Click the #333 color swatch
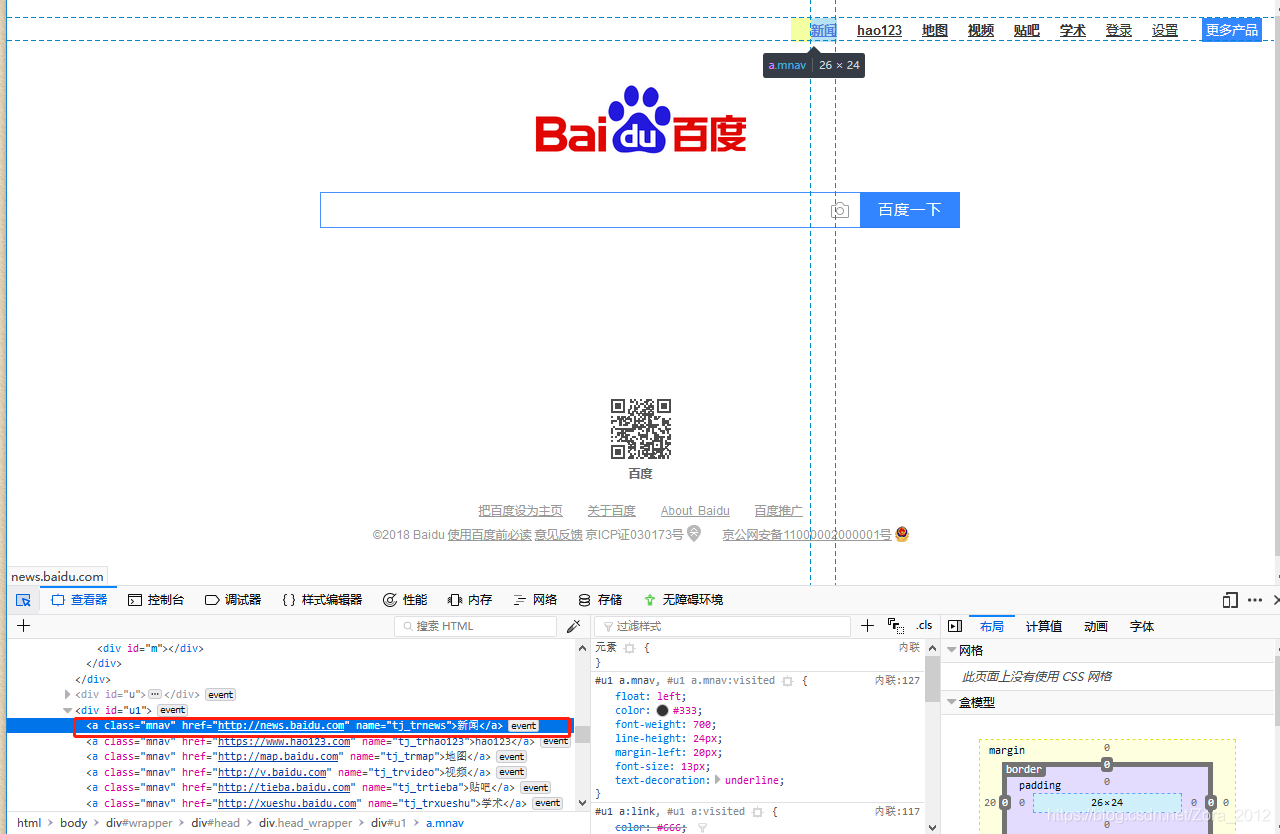The height and width of the screenshot is (834, 1280). [662, 711]
